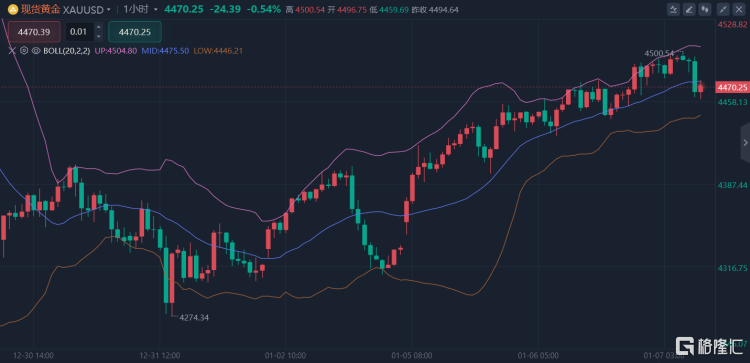
Task: Click the red sell price 4470.39
Action: [x=33, y=32]
